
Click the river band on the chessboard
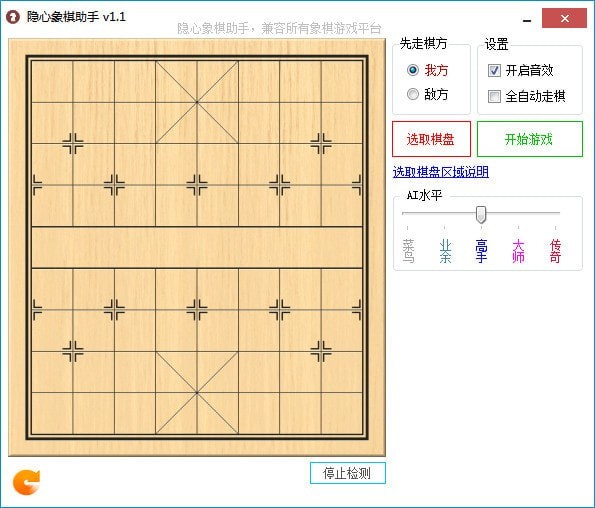(x=197, y=247)
